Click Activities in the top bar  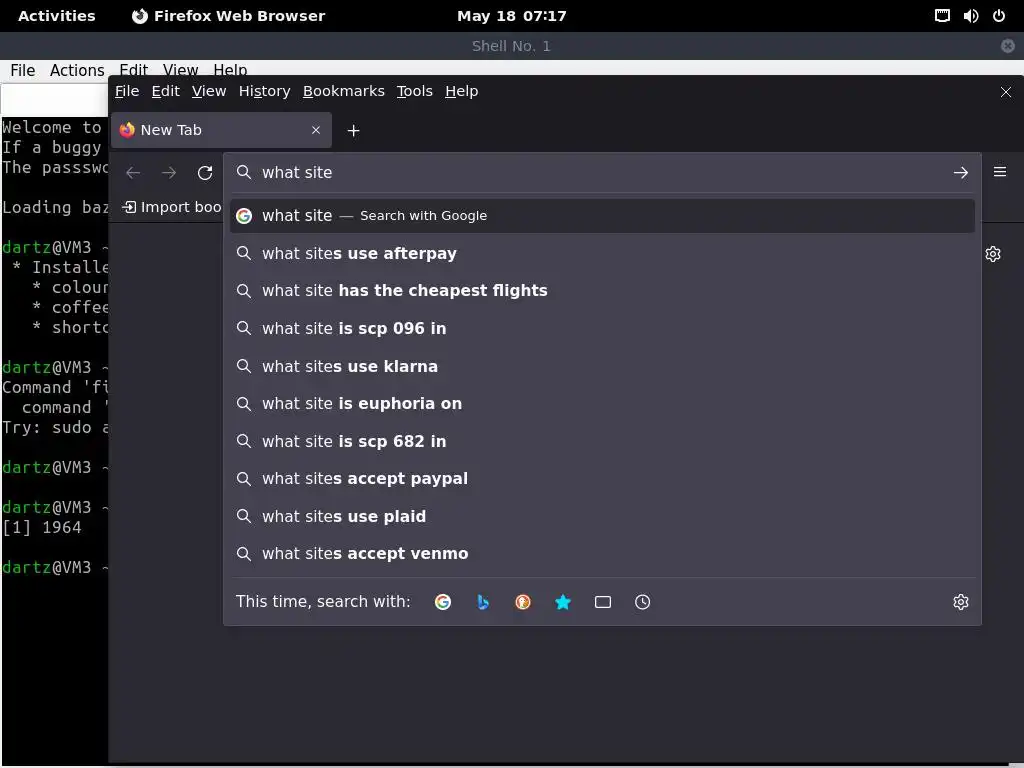coord(57,16)
